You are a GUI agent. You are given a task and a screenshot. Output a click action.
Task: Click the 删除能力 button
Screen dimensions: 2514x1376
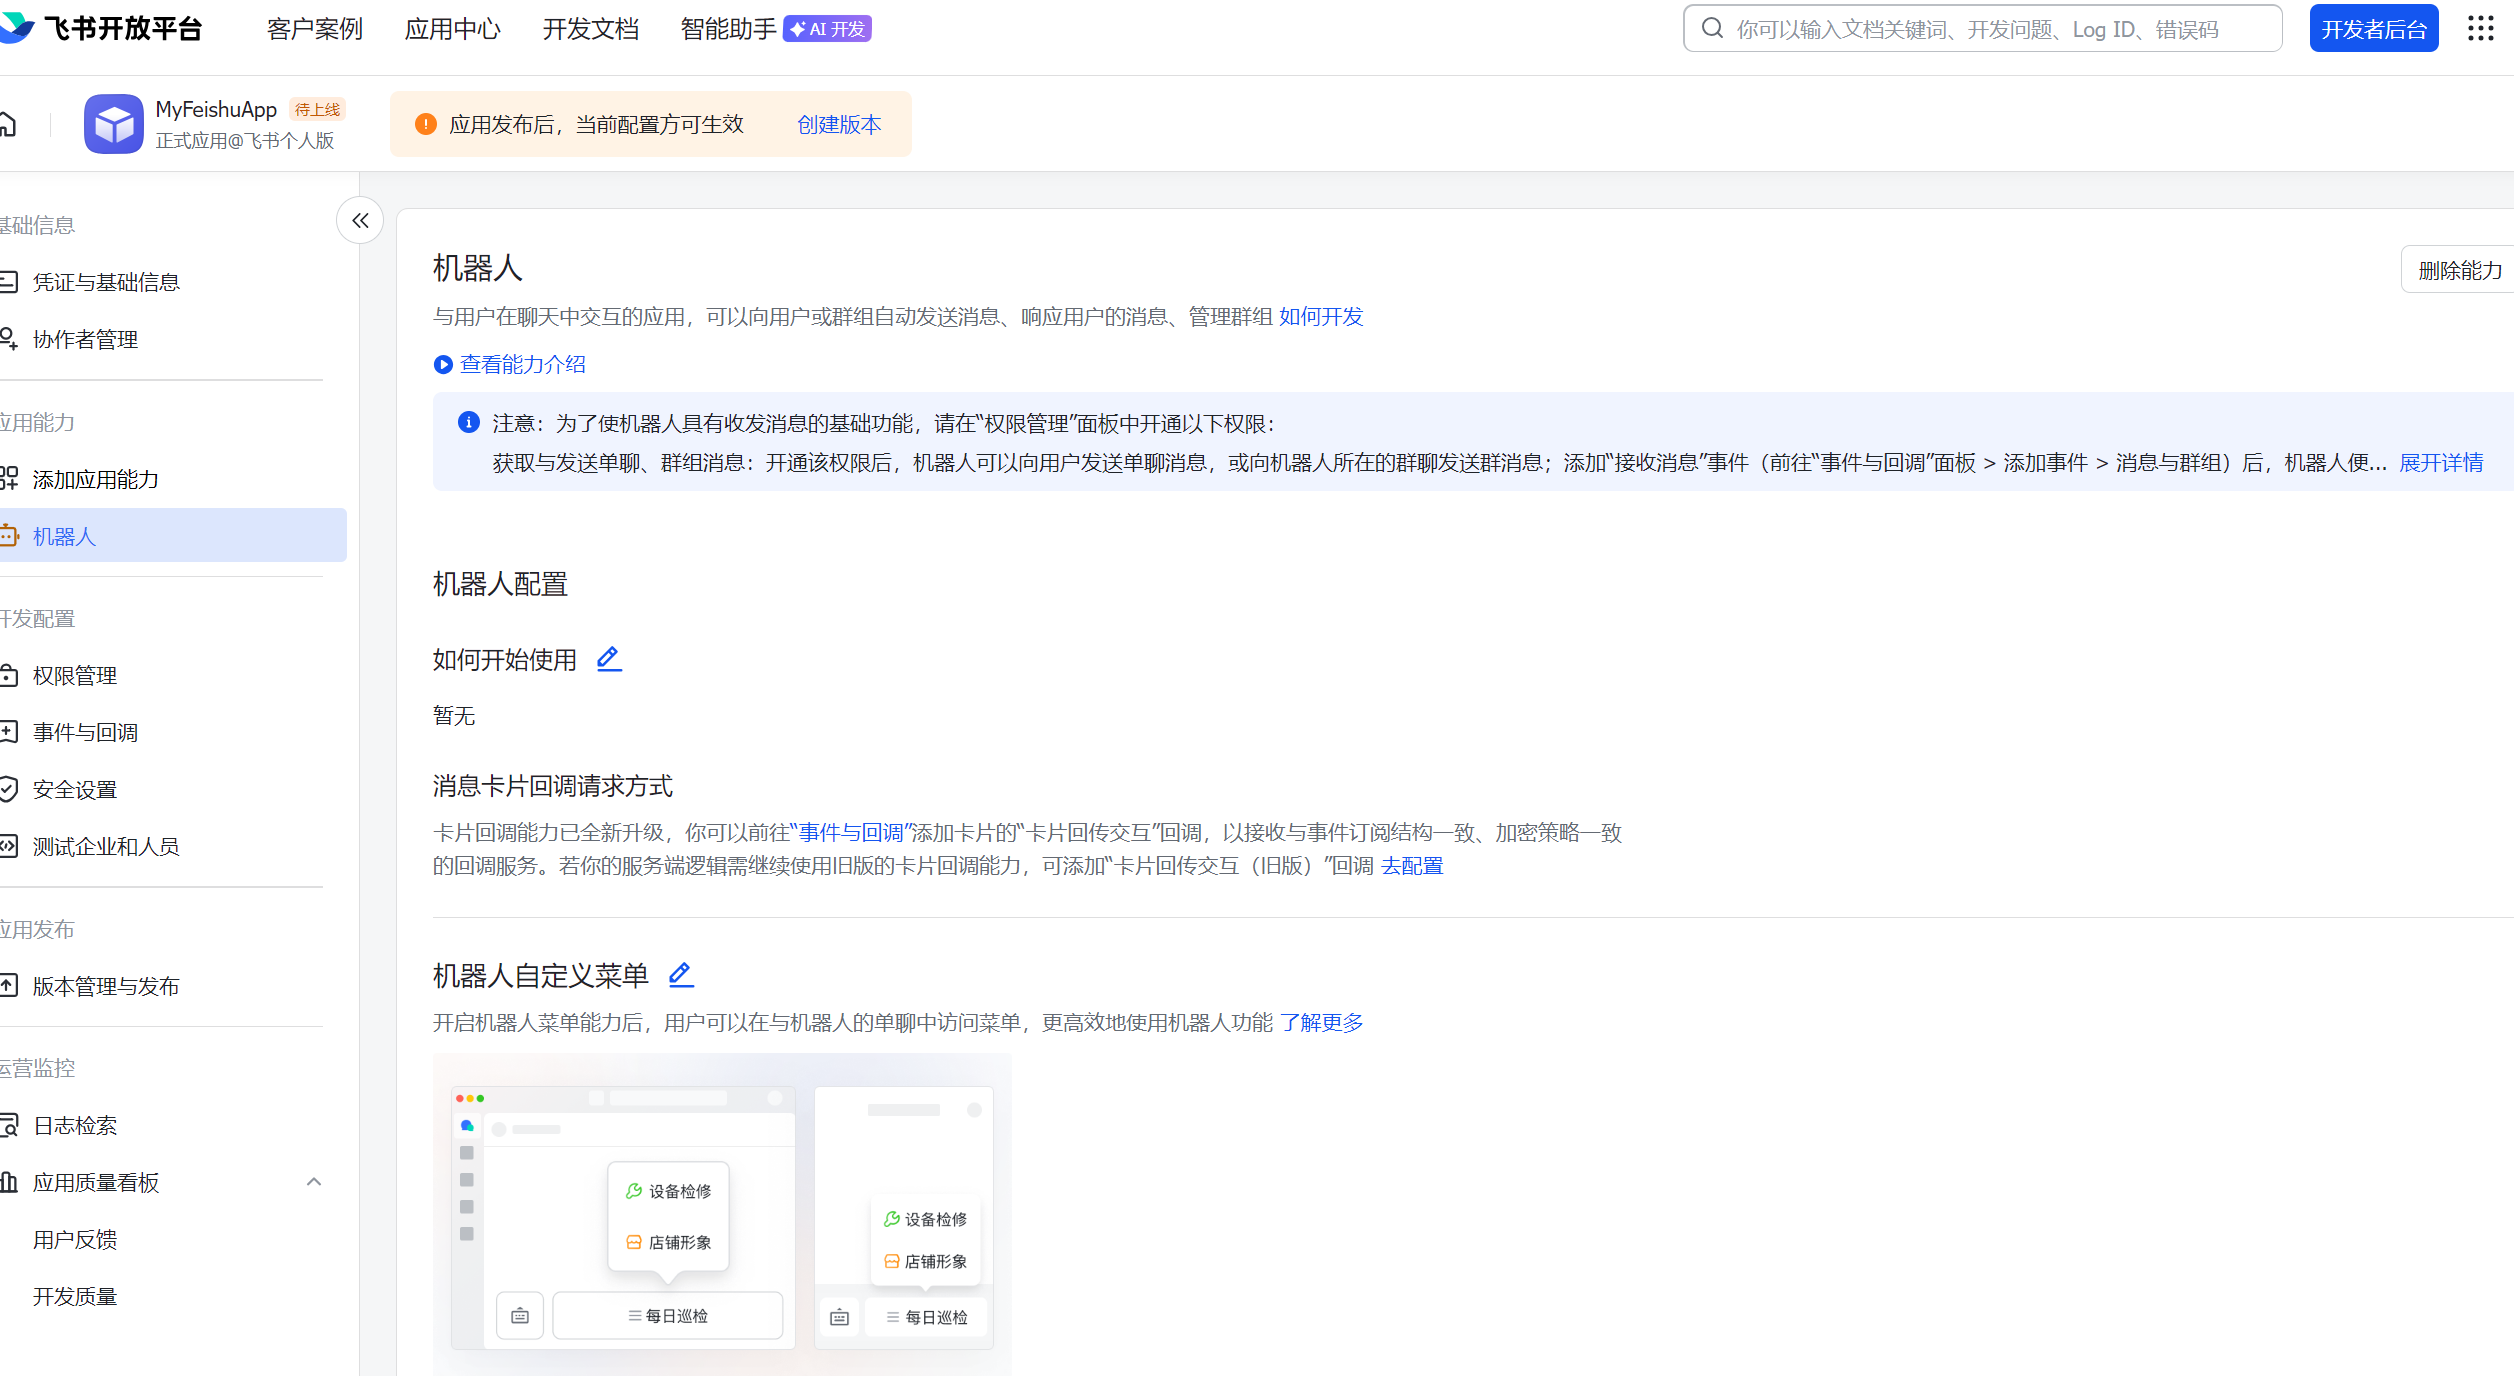click(2458, 270)
